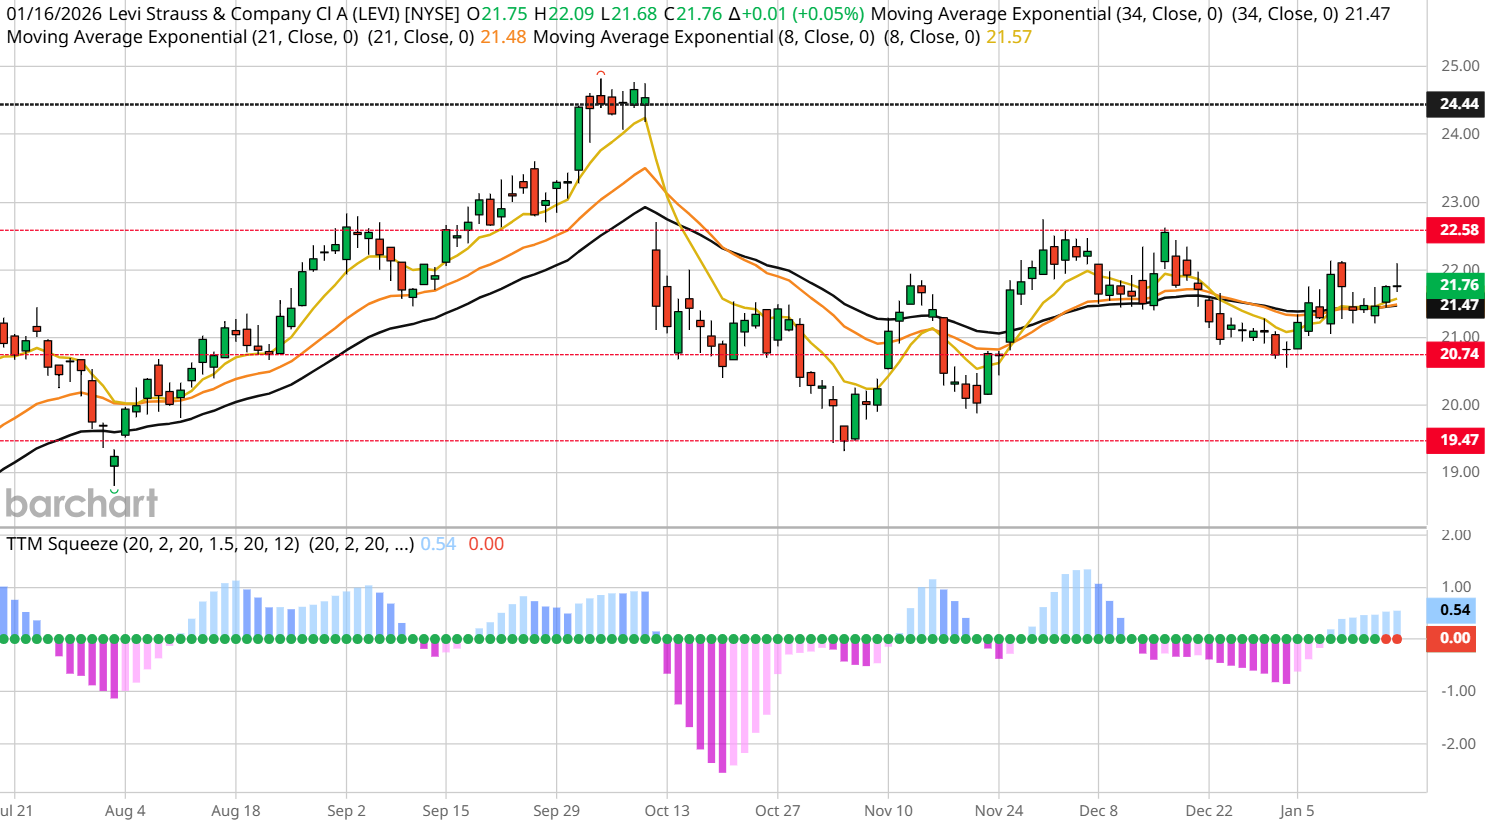
Task: Select the 34-period Moving Average Exponential label
Action: 1047,14
